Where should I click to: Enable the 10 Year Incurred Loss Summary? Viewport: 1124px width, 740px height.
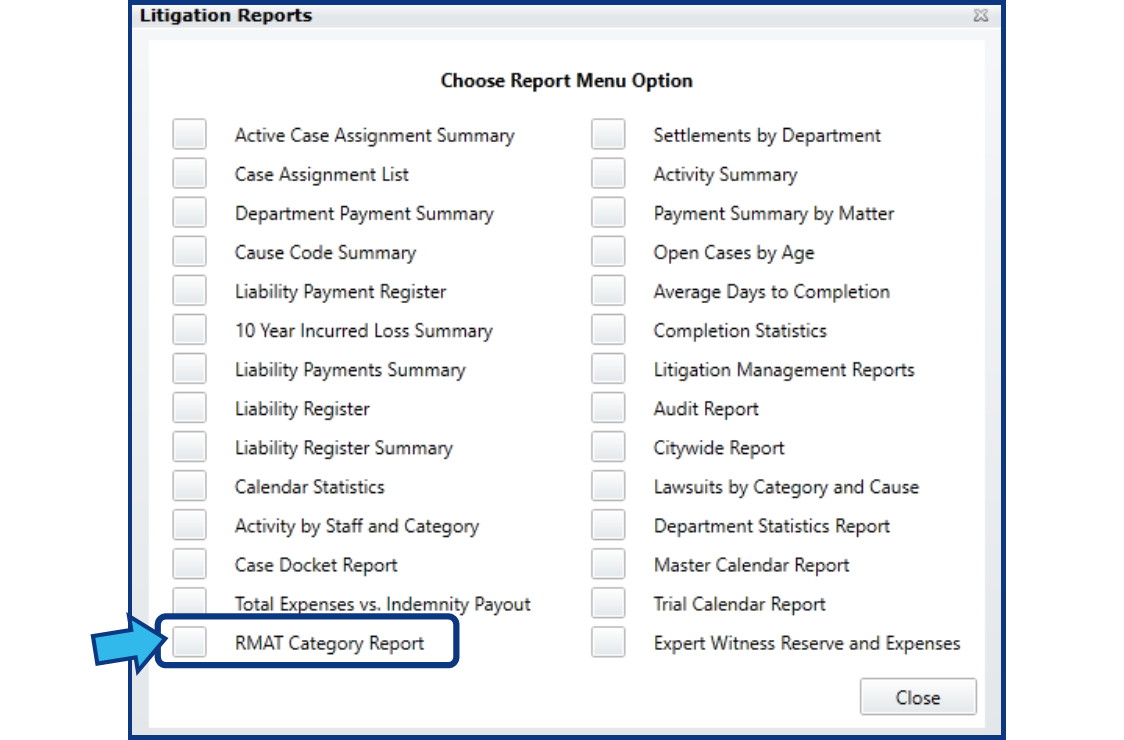click(189, 328)
